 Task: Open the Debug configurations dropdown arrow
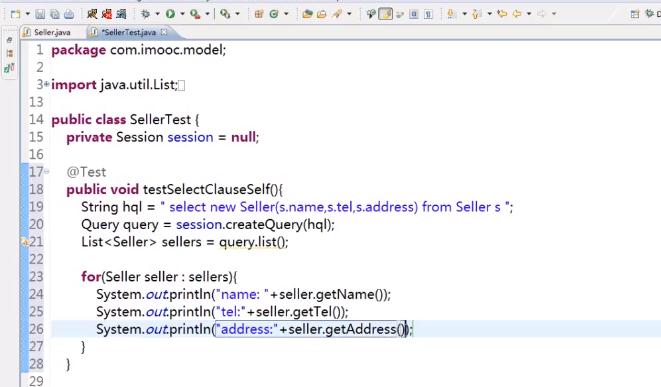[157, 14]
